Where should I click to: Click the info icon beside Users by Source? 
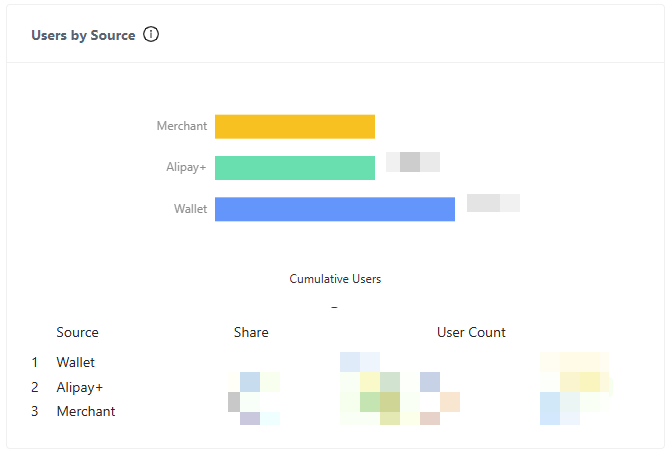click(151, 35)
